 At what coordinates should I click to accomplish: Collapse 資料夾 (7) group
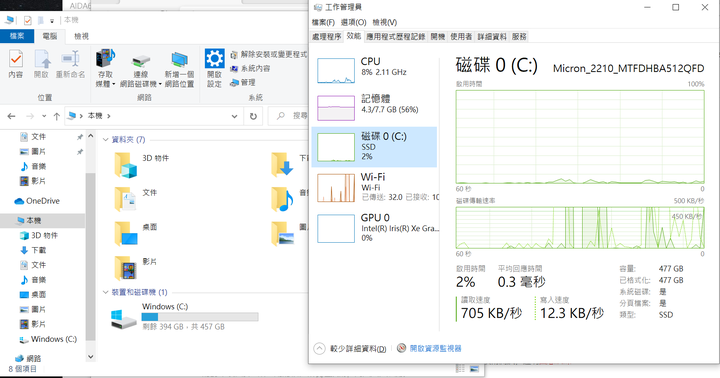point(105,140)
